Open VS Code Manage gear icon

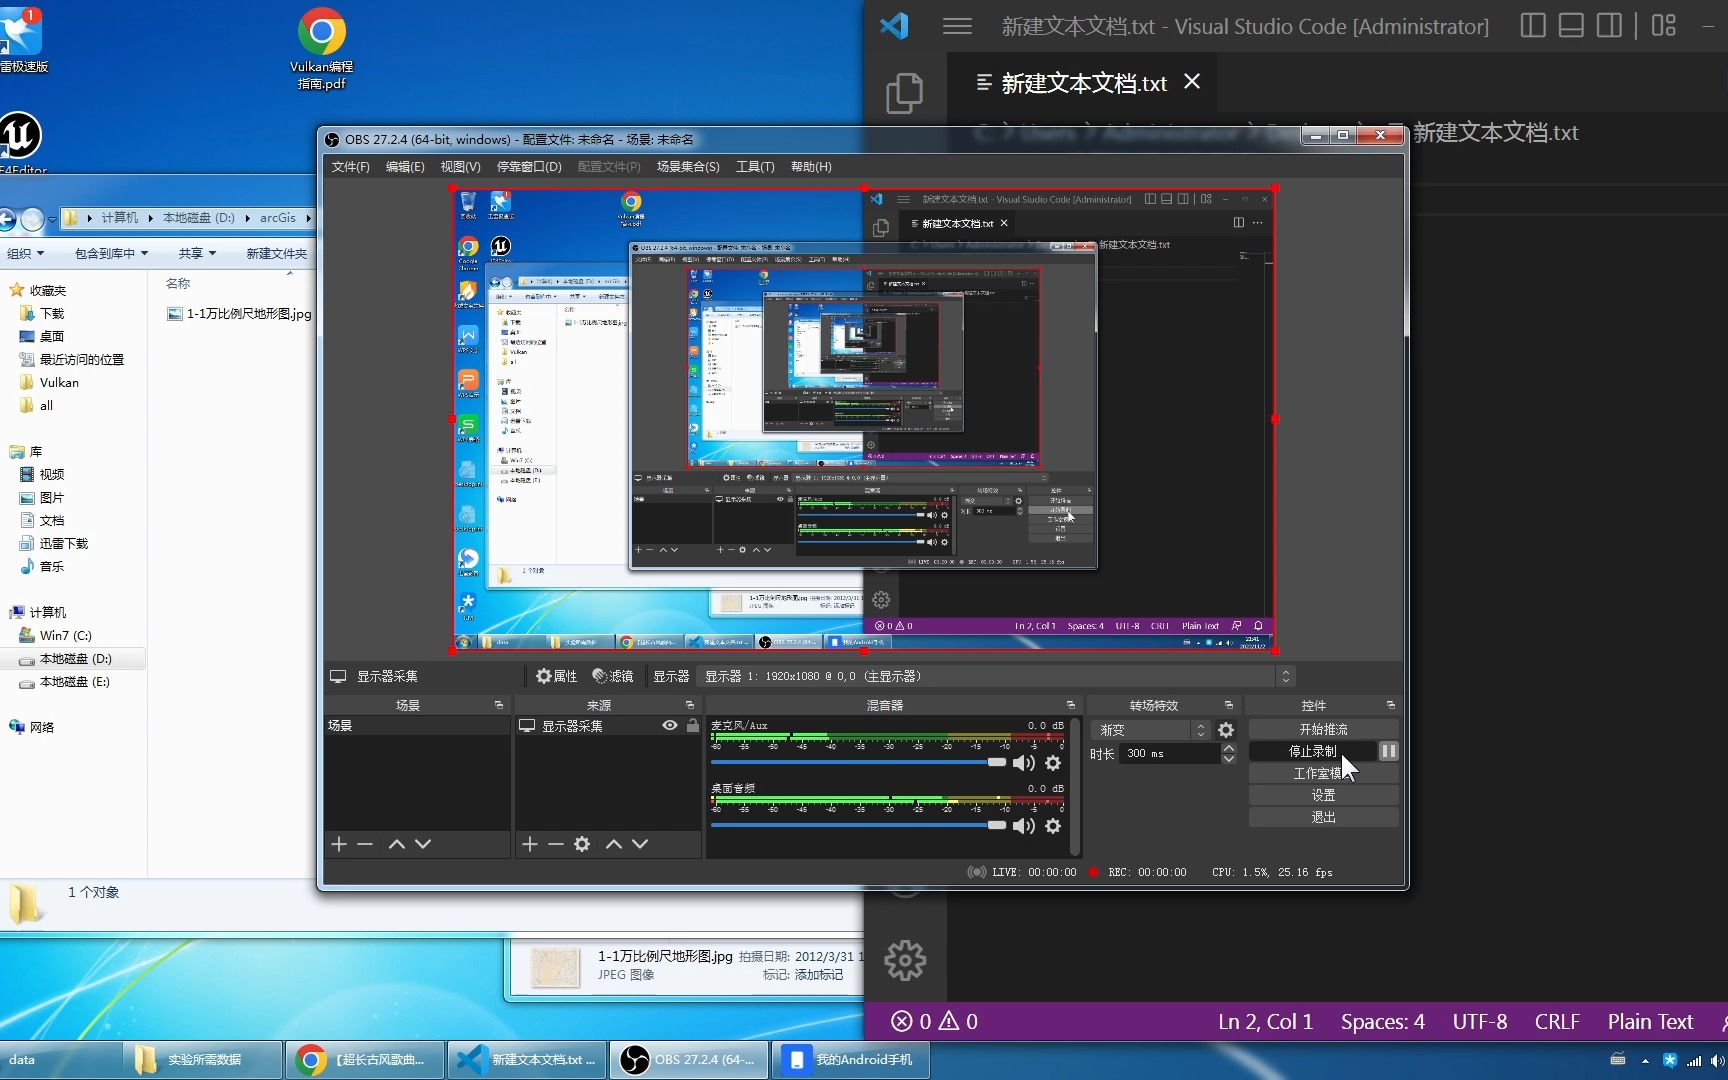(x=905, y=961)
